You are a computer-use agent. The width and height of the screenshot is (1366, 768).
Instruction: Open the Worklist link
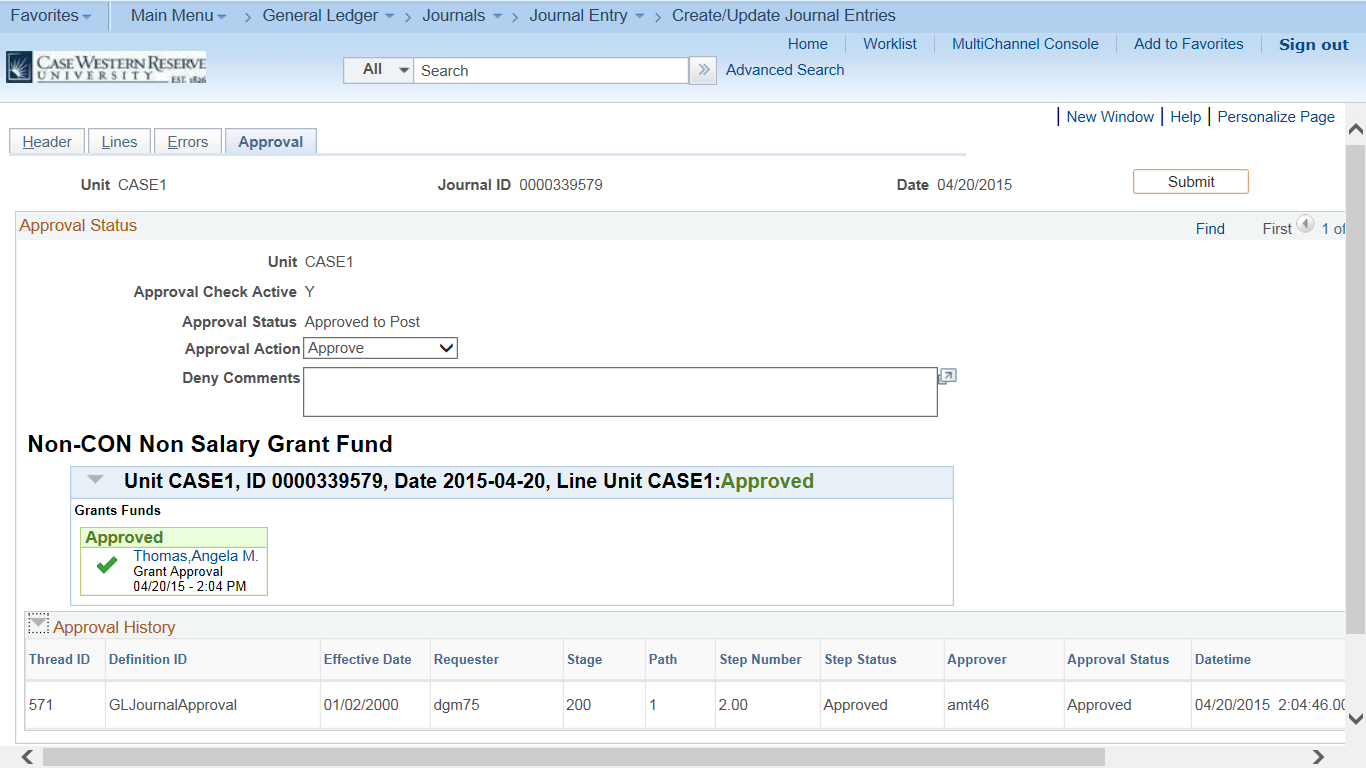pos(889,43)
